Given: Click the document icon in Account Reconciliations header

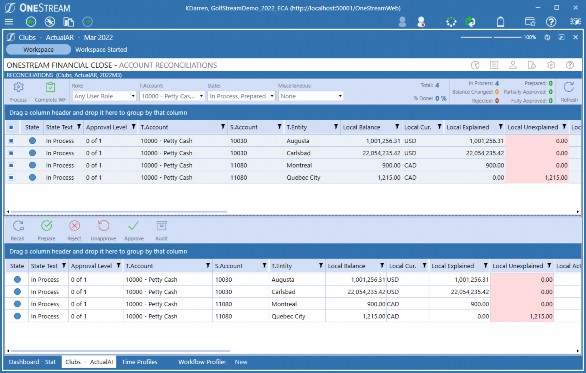Looking at the screenshot, I should point(531,65).
